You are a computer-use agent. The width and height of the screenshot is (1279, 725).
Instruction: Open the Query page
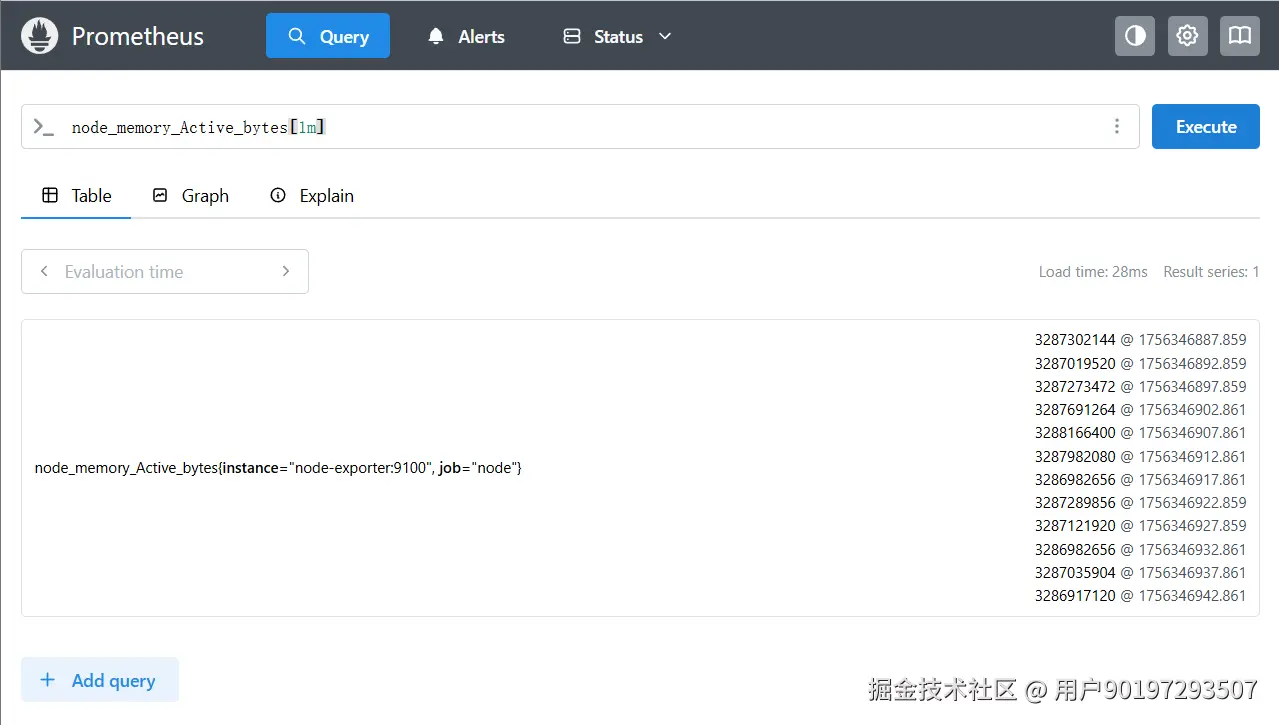tap(328, 36)
